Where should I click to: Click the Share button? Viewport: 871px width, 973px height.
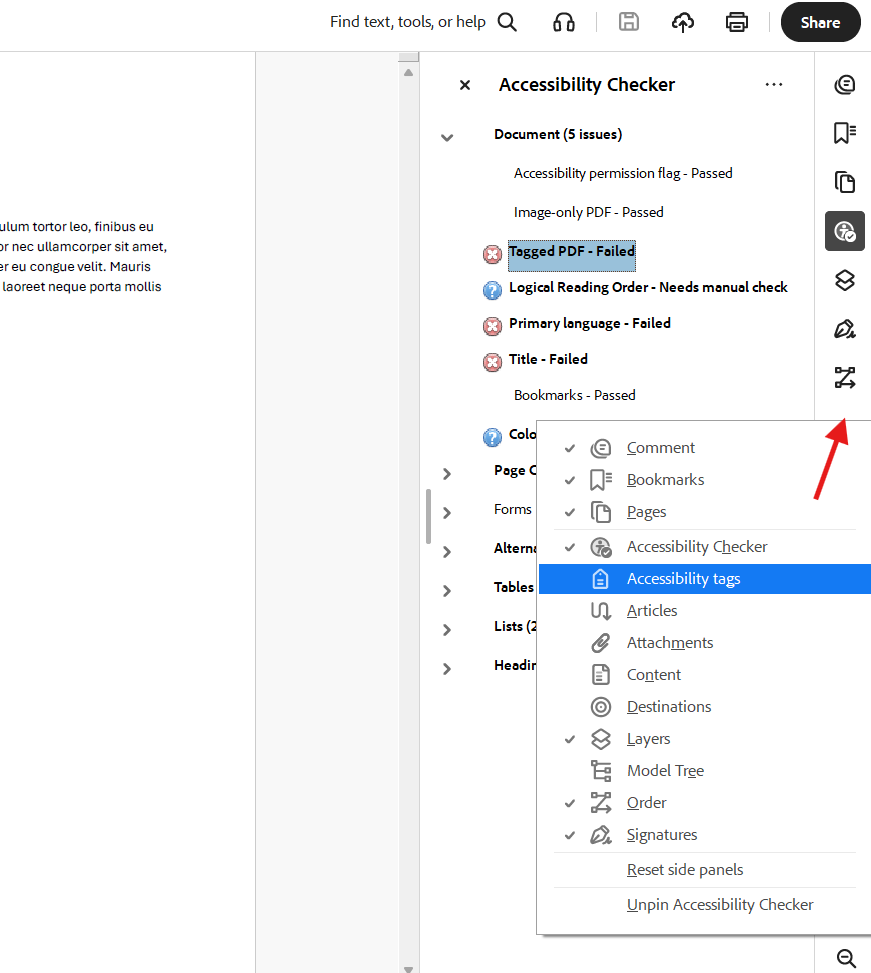coord(820,22)
